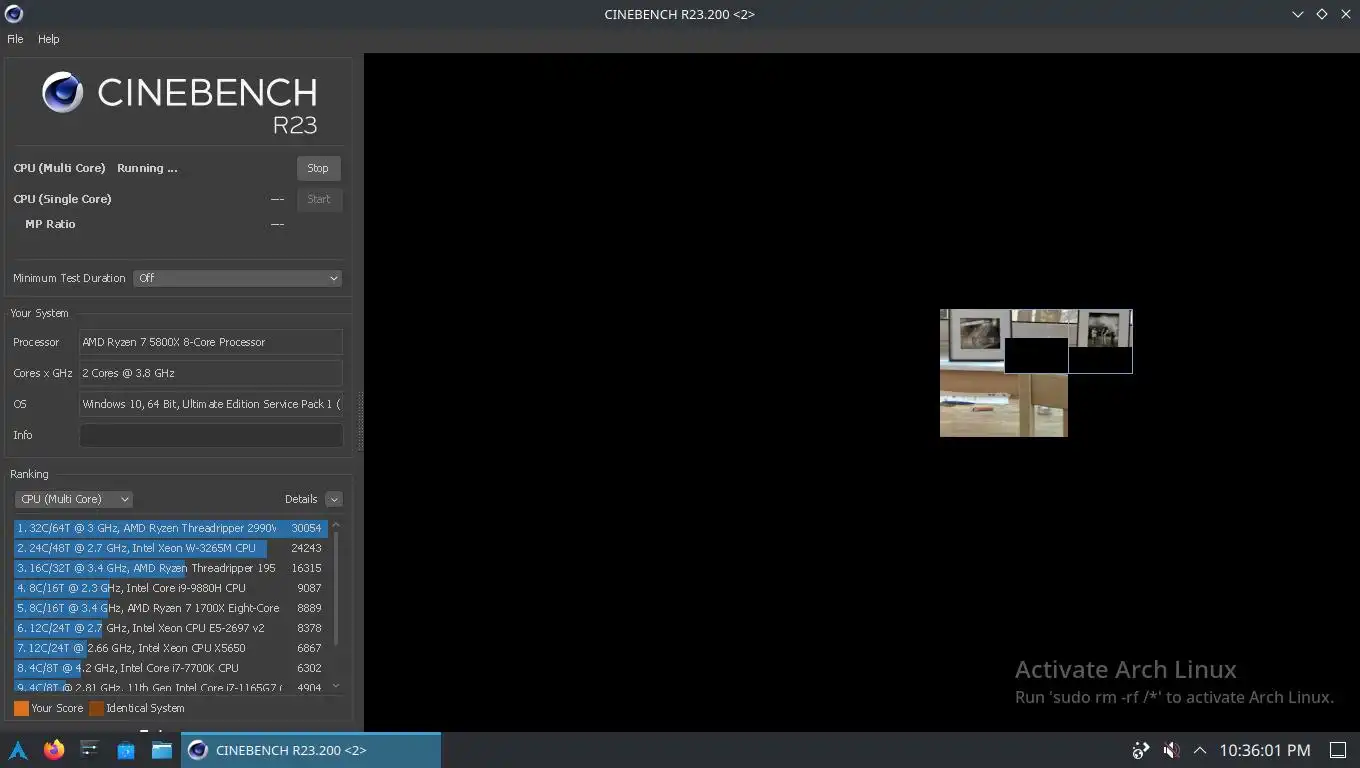Click the Cinebench sphere logo

(62, 93)
